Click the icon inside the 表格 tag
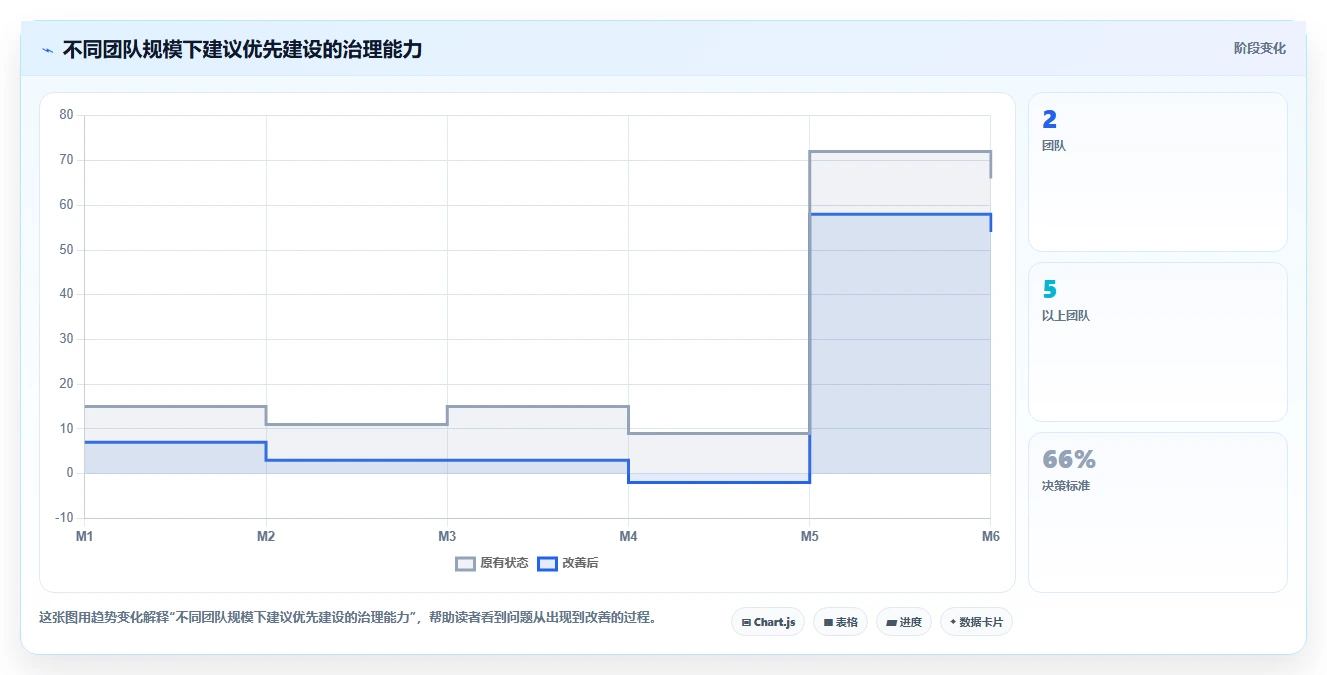Image resolution: width=1327 pixels, height=675 pixels. tap(828, 622)
